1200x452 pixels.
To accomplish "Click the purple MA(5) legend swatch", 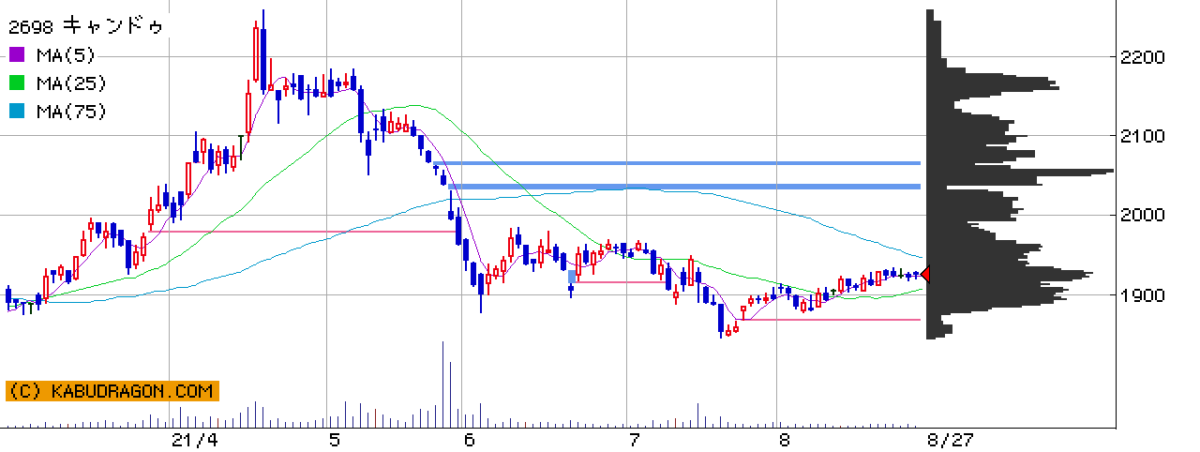I will click(x=17, y=54).
